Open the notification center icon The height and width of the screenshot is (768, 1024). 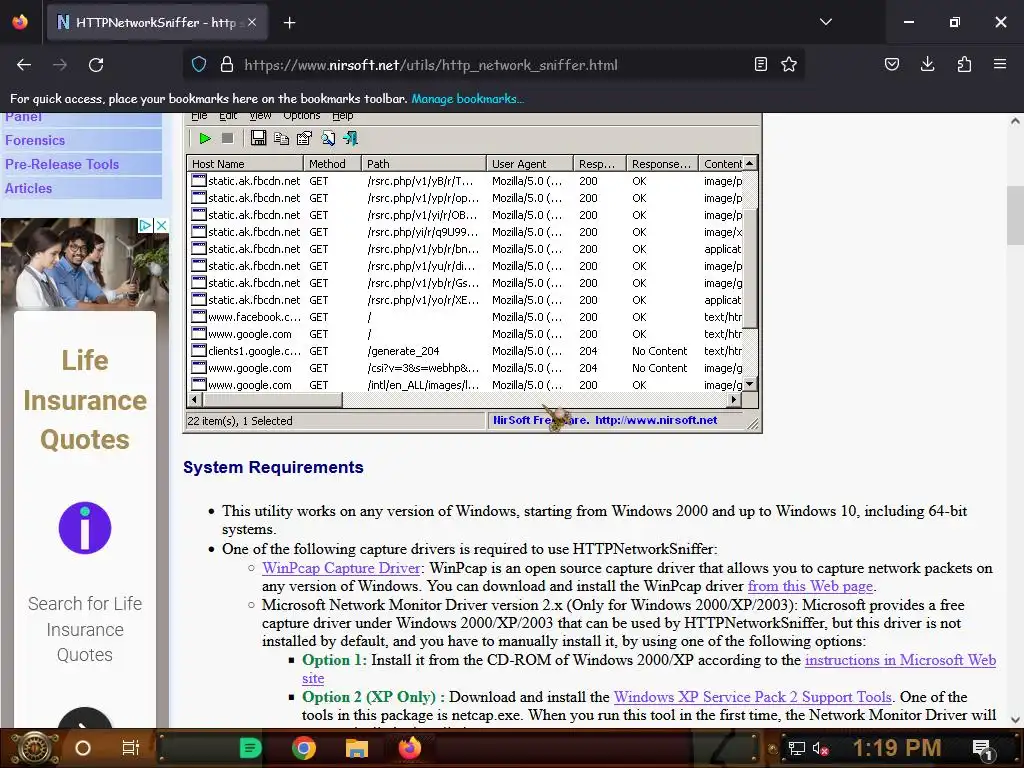983,749
